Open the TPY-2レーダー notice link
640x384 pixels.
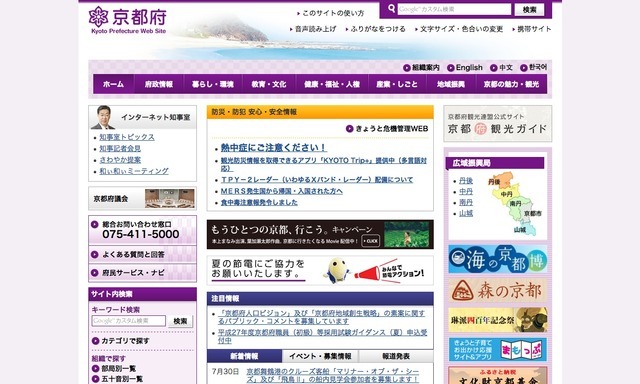pos(317,180)
